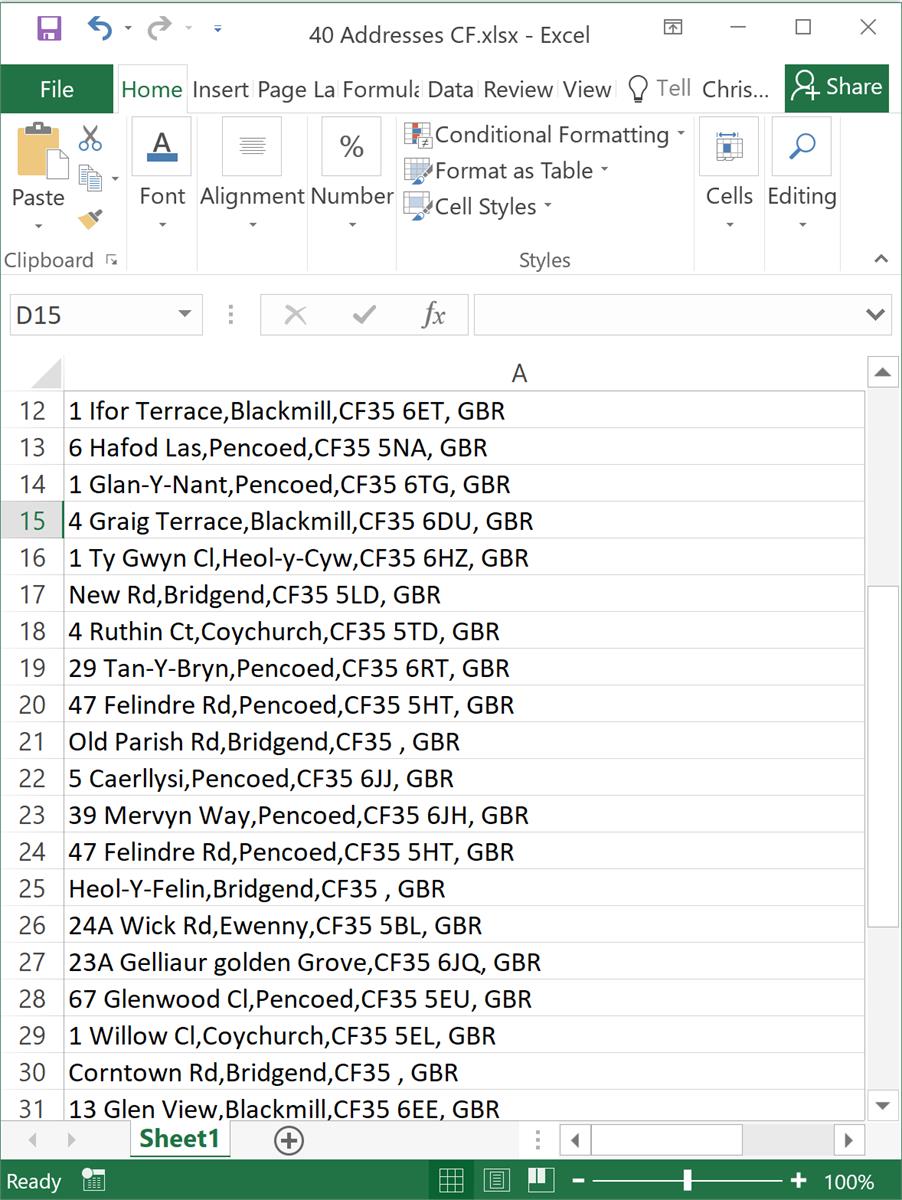
Task: Click the Format Painter brush
Action: tap(90, 219)
